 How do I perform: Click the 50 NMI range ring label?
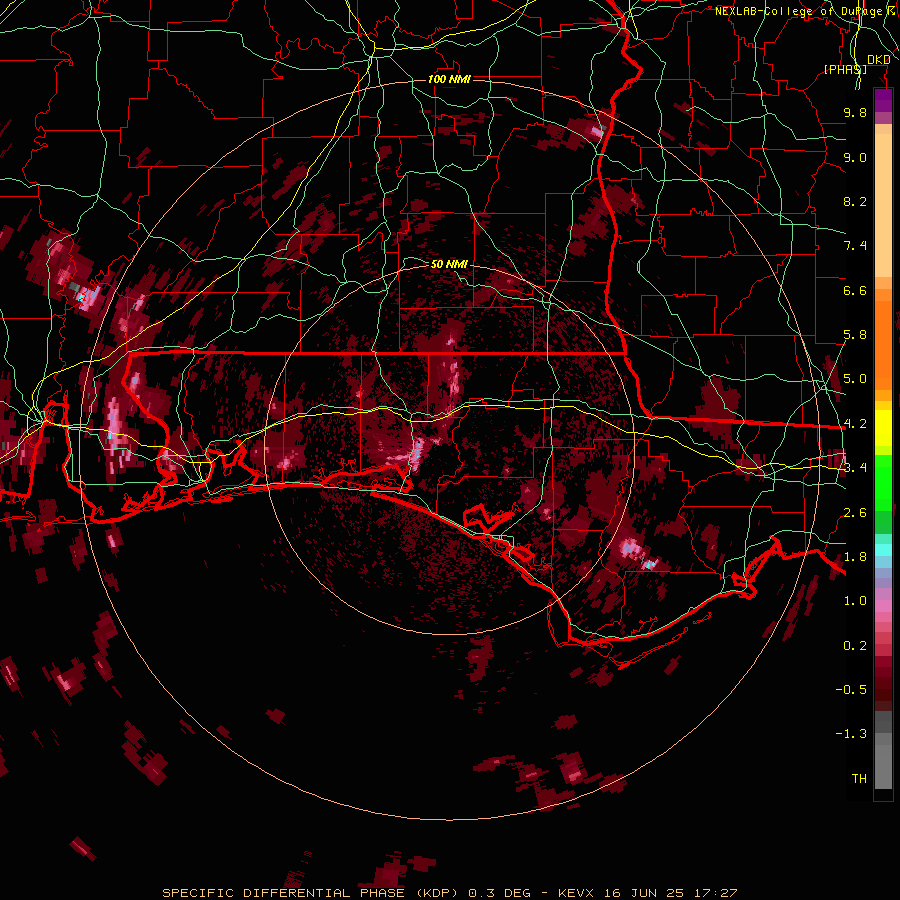point(449,264)
